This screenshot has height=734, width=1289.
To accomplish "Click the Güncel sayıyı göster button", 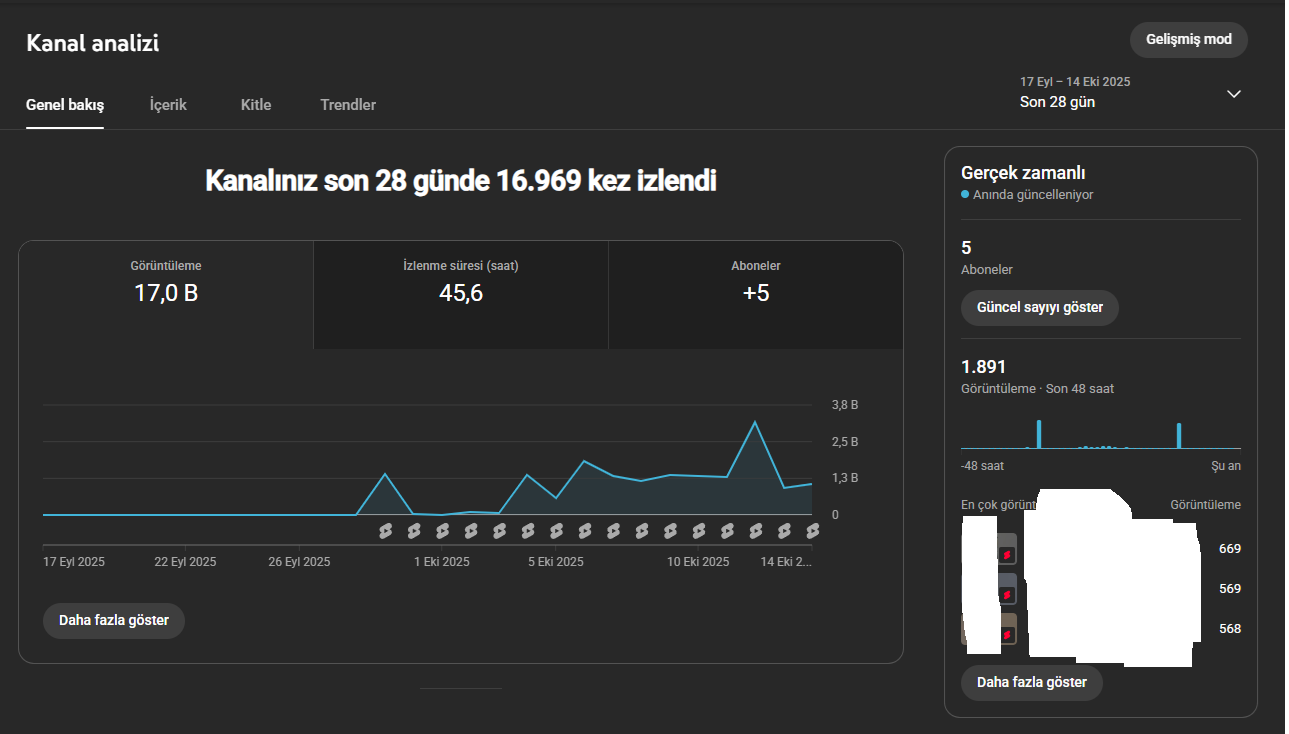I will (1040, 308).
